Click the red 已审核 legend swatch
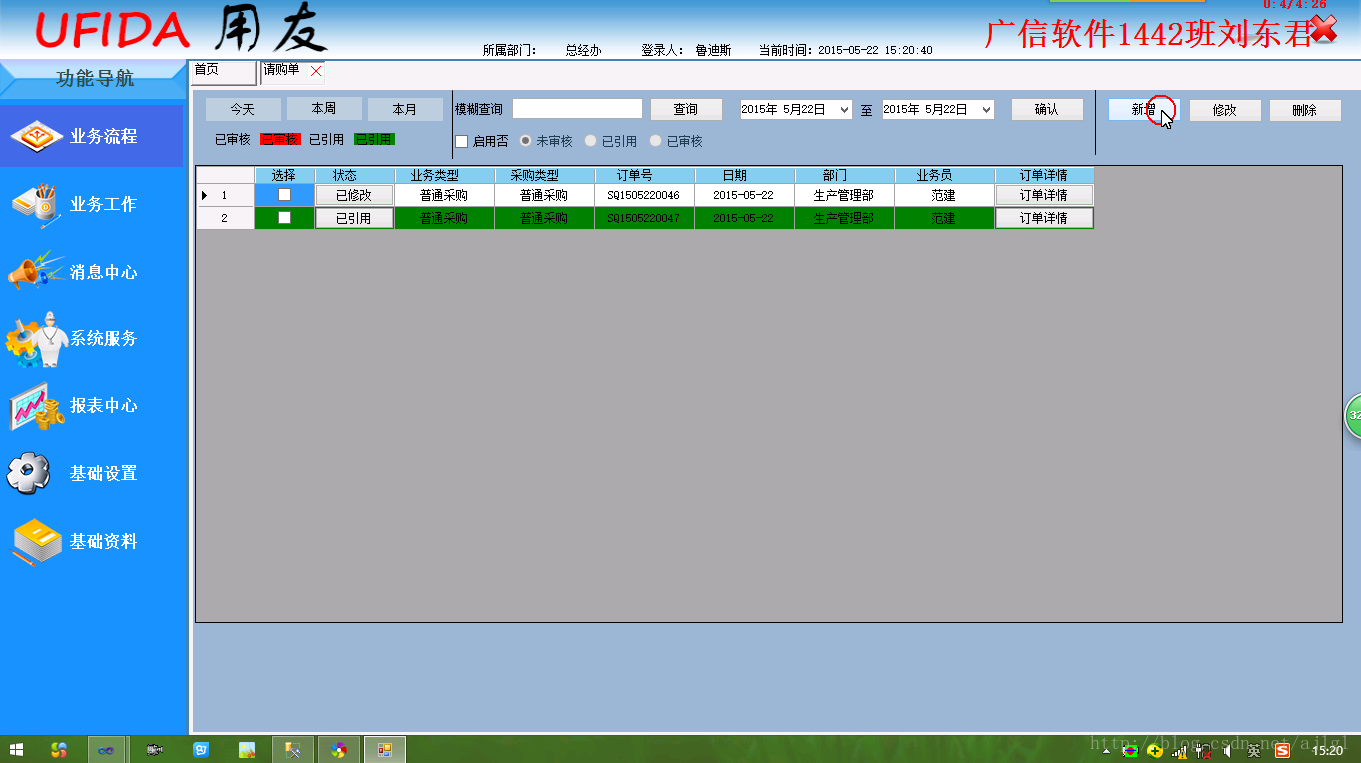 279,140
